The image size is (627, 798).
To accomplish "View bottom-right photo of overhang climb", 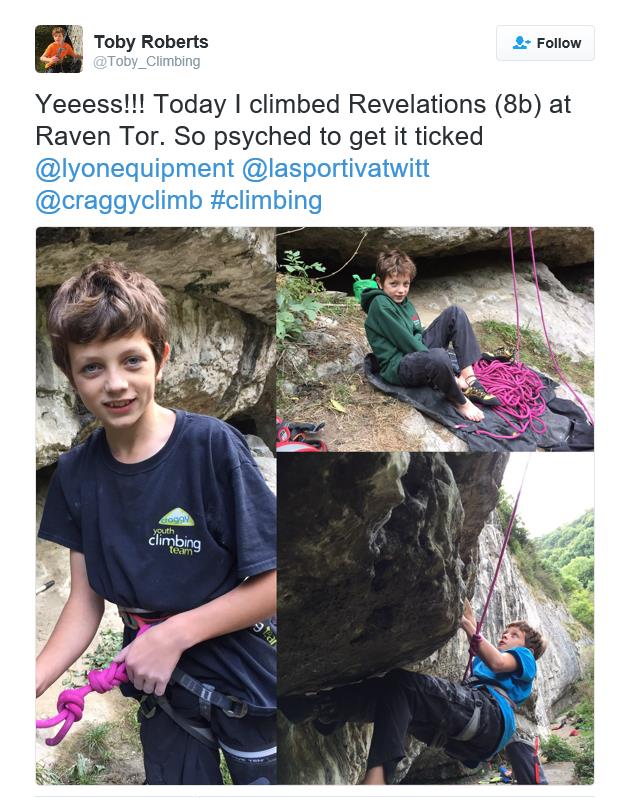I will [435, 618].
